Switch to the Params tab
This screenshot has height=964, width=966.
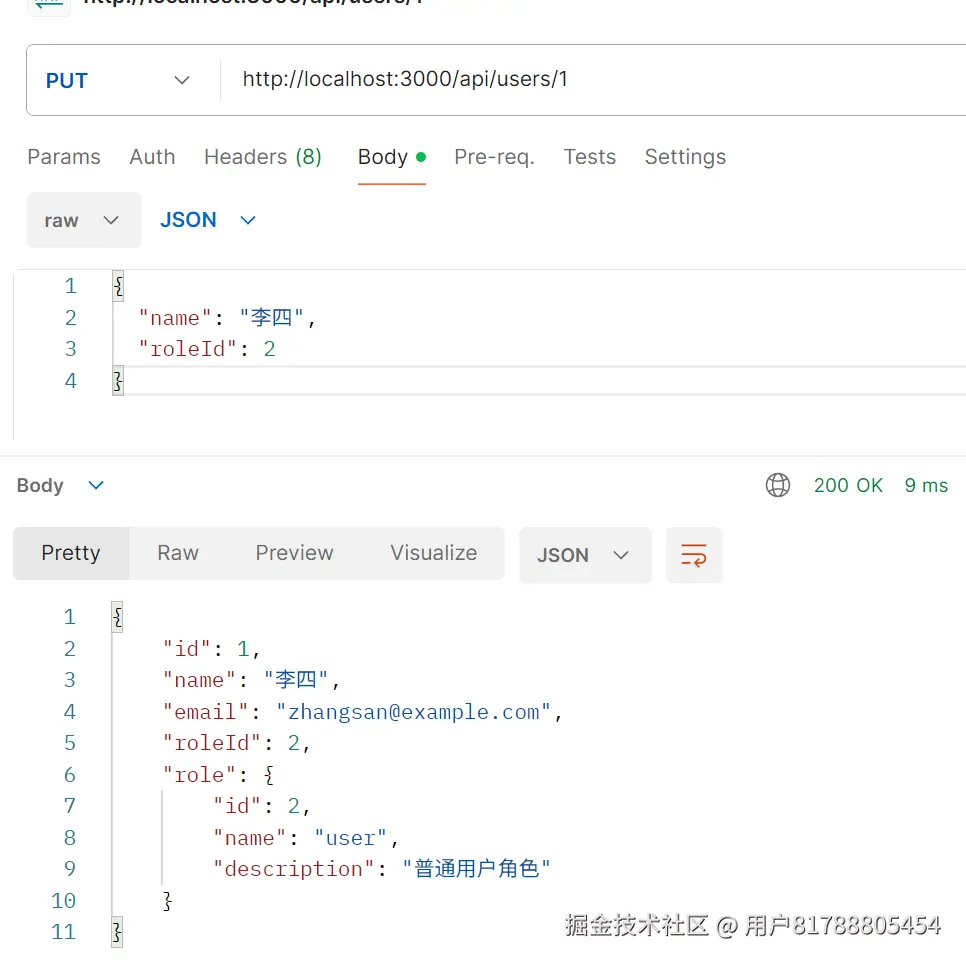click(x=64, y=157)
